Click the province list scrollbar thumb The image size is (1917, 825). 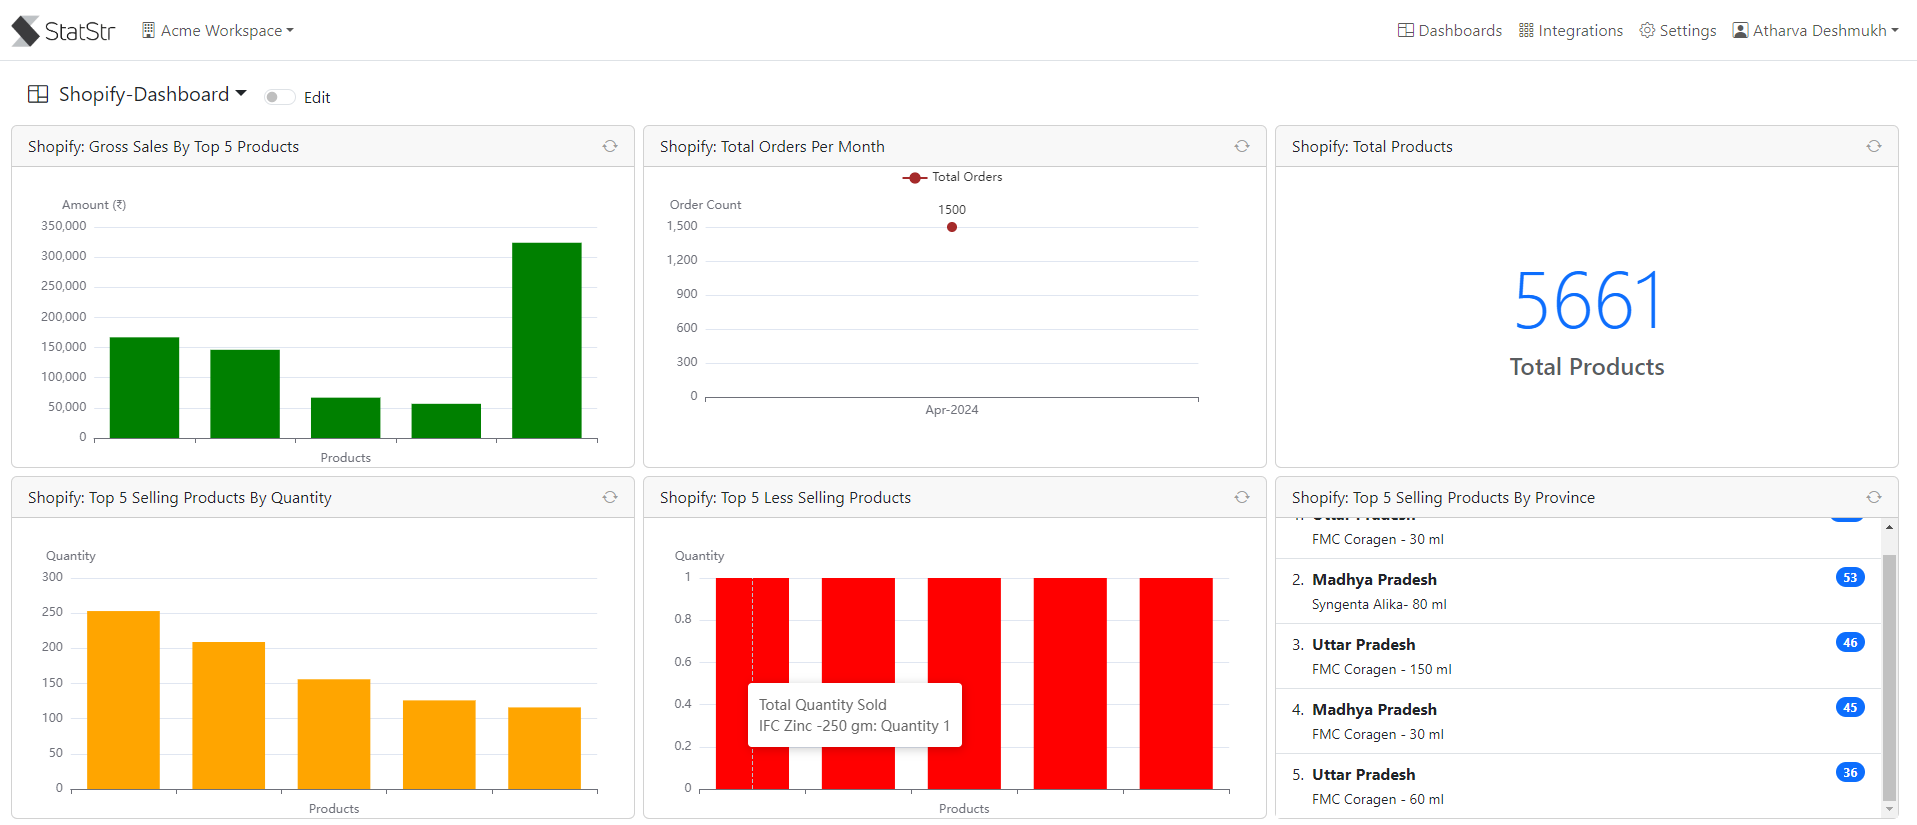pos(1889,678)
